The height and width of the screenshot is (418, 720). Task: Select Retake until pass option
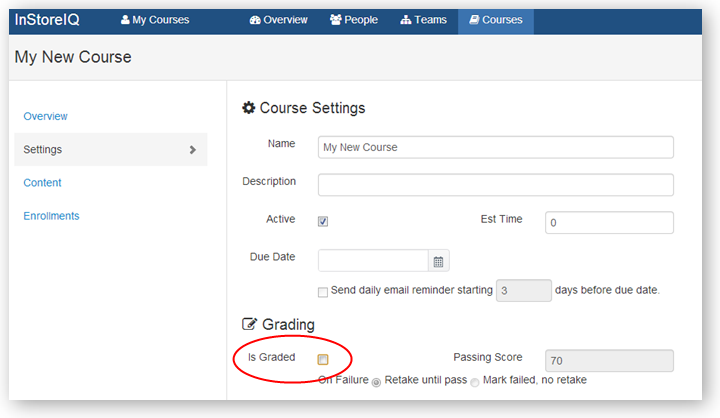[x=376, y=381]
